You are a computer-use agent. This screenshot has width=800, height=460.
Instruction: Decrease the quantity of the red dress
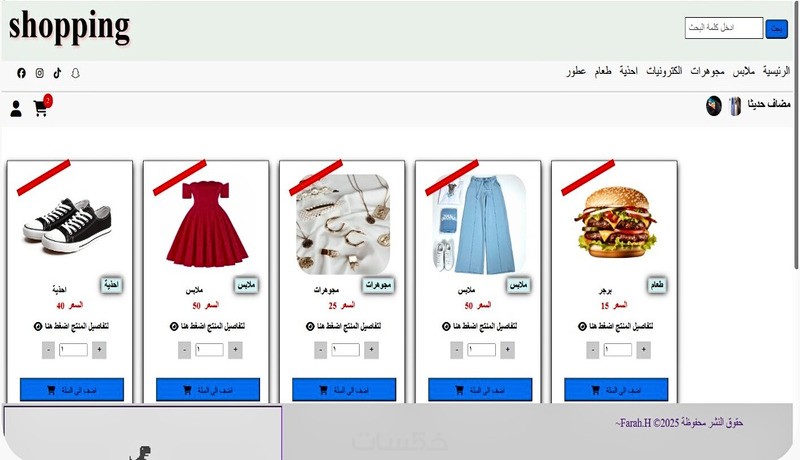click(185, 350)
